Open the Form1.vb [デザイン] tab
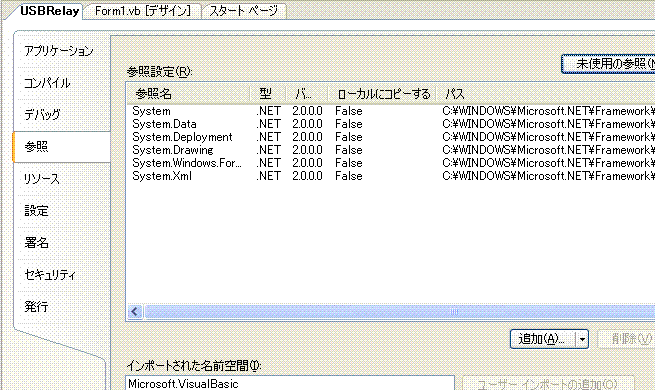Screen dimensions: 655x390 142,11
